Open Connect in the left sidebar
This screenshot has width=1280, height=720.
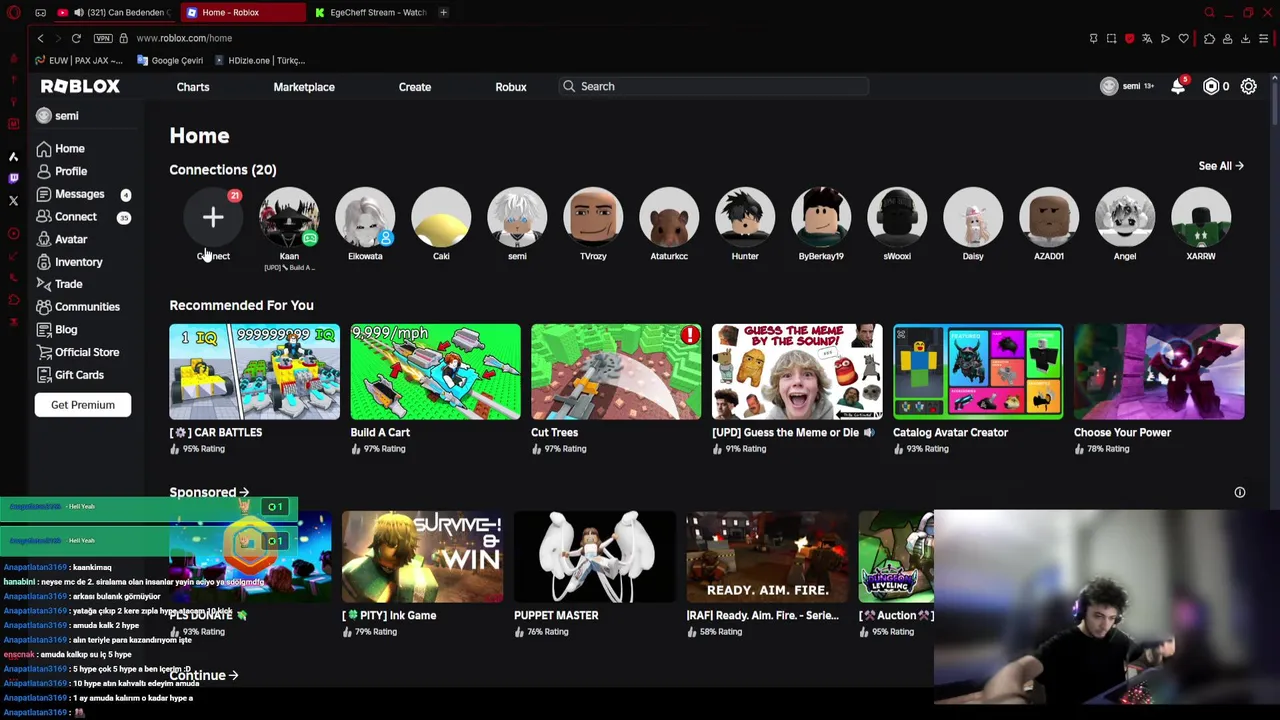pyautogui.click(x=76, y=216)
